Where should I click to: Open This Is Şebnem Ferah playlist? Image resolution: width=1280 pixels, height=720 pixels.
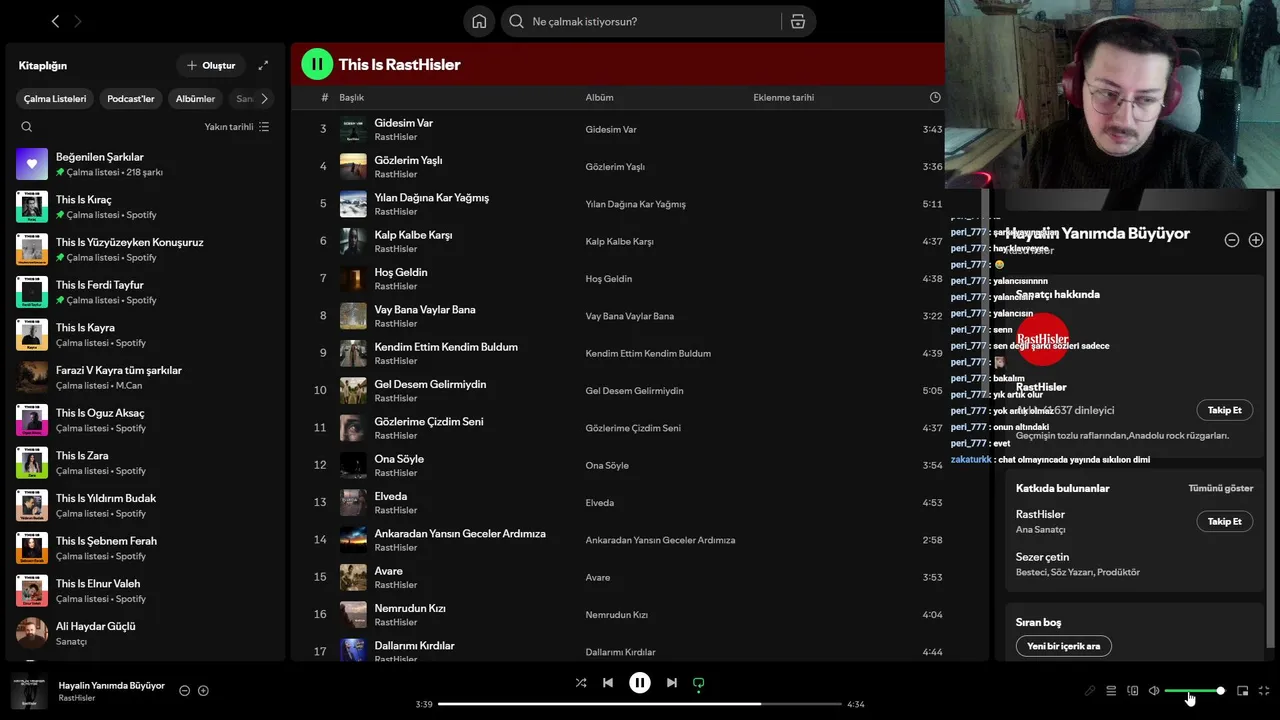145,548
